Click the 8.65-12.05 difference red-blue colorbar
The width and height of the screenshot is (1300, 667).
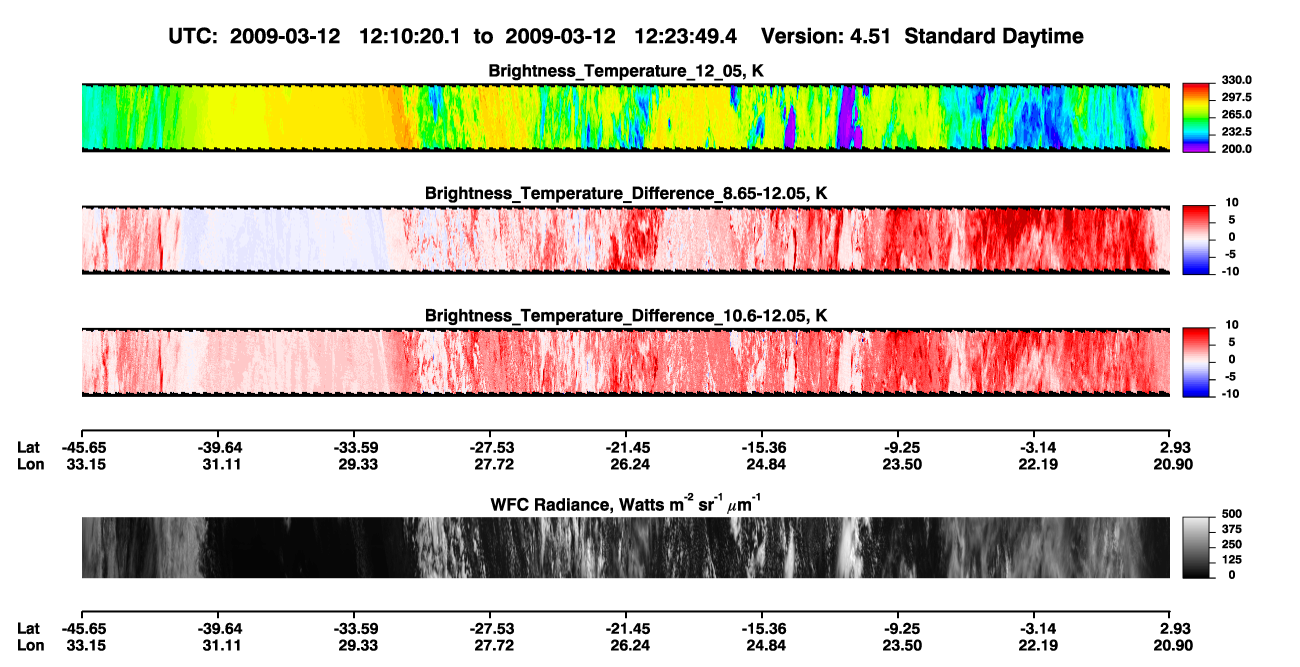1196,240
